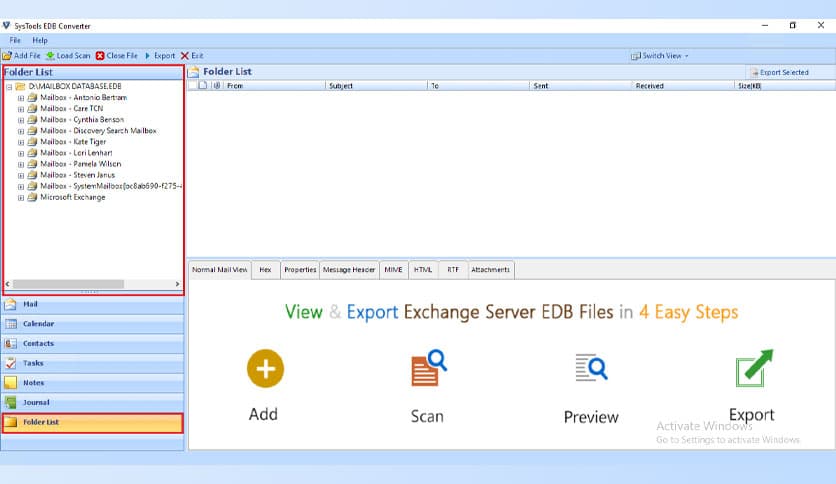Viewport: 836px width, 484px height.
Task: Select Mailbox - Steven Janus text
Action: click(x=77, y=175)
